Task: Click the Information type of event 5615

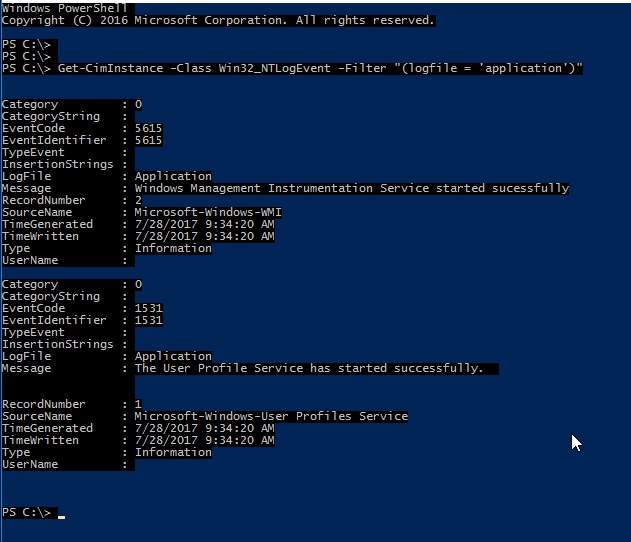Action: (173, 248)
